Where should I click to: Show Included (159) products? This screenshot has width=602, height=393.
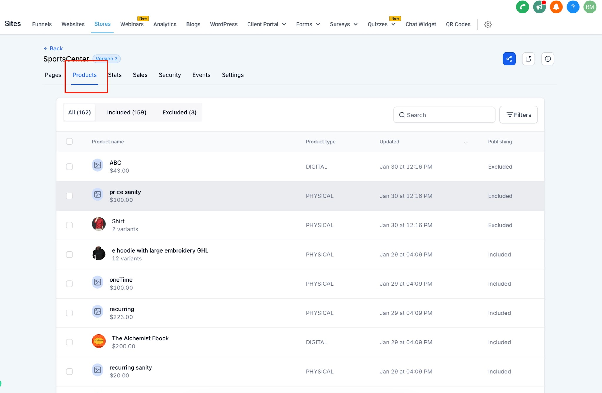pos(126,112)
